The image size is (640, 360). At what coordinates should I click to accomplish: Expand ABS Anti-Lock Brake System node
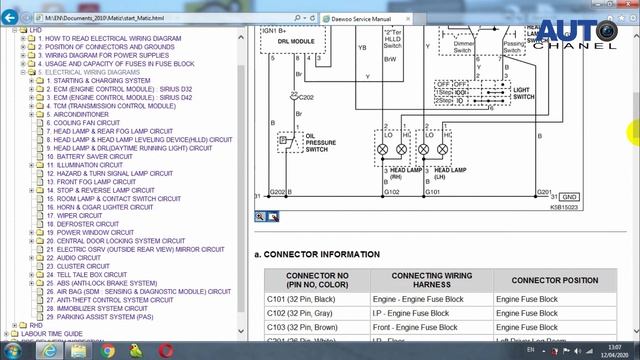[x=31, y=283]
